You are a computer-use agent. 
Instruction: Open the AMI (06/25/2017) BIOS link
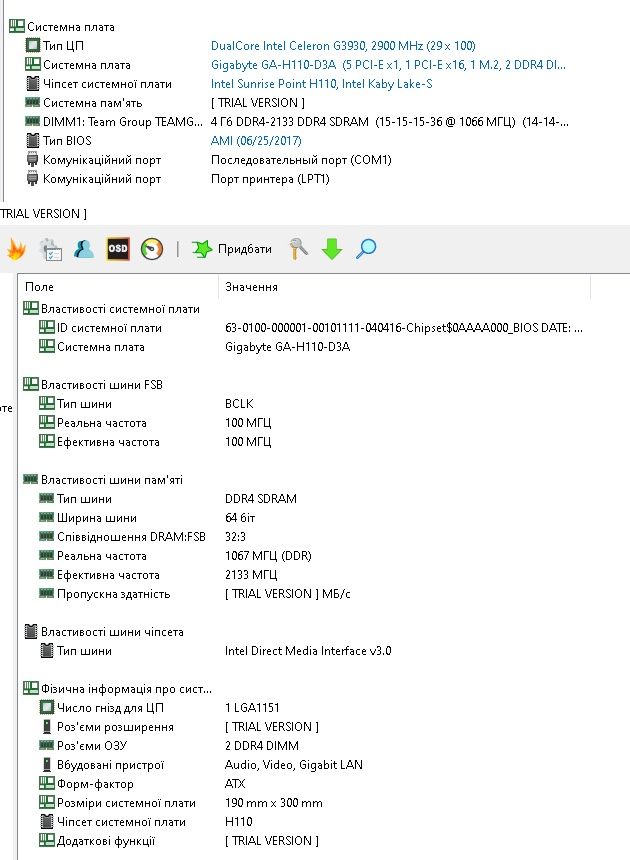pos(256,141)
